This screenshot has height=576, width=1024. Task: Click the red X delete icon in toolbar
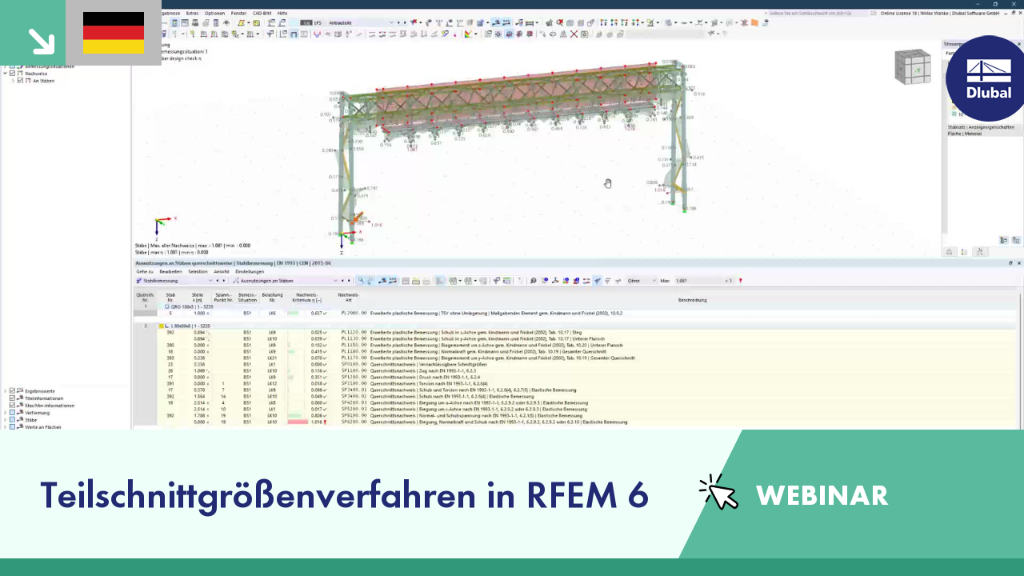click(x=574, y=34)
